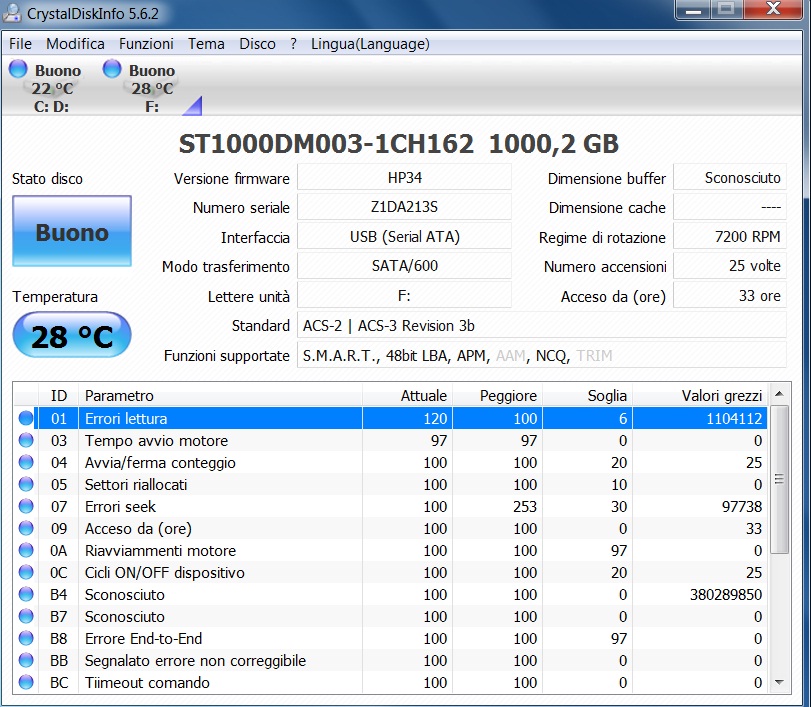Click the Valori grezzi column header
811x707 pixels.
(x=700, y=396)
